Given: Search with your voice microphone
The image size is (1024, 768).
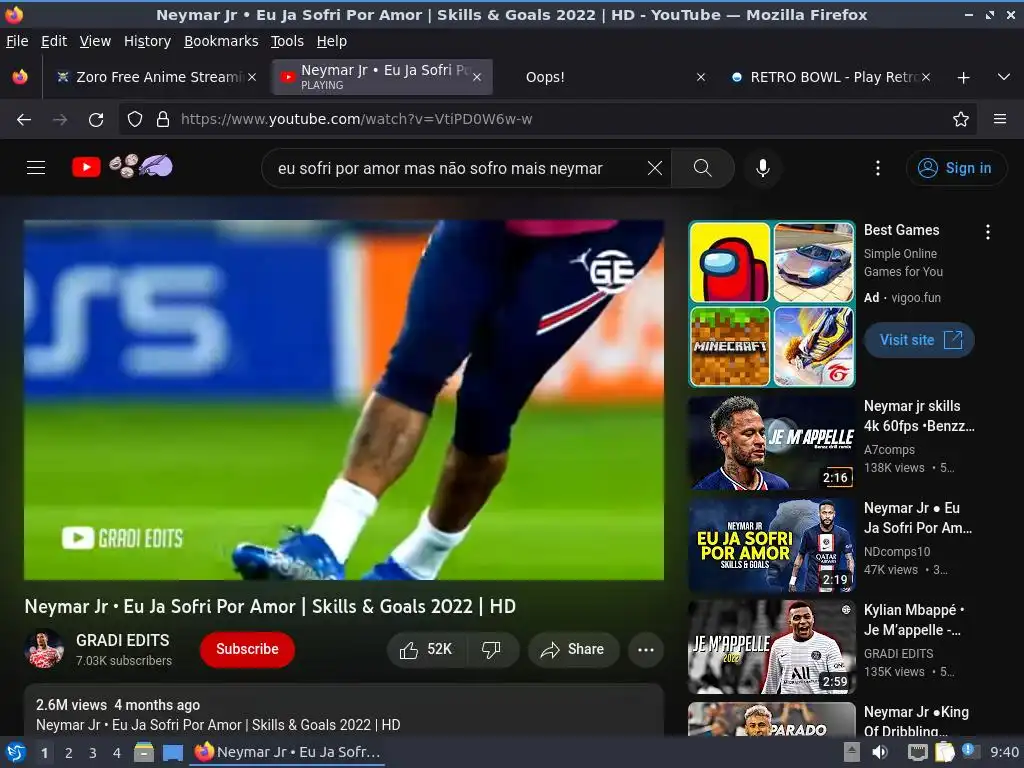Looking at the screenshot, I should coord(762,168).
